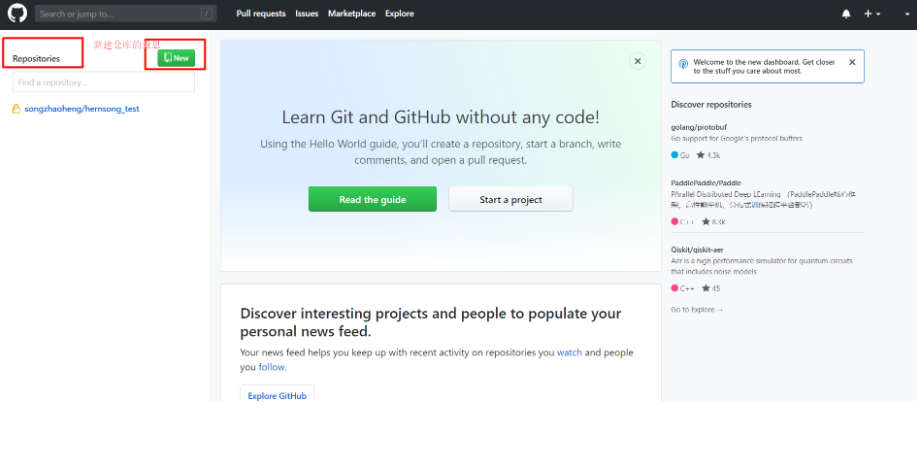The height and width of the screenshot is (452, 917).
Task: Click the Go support for protocol buffers description
Action: (736, 139)
